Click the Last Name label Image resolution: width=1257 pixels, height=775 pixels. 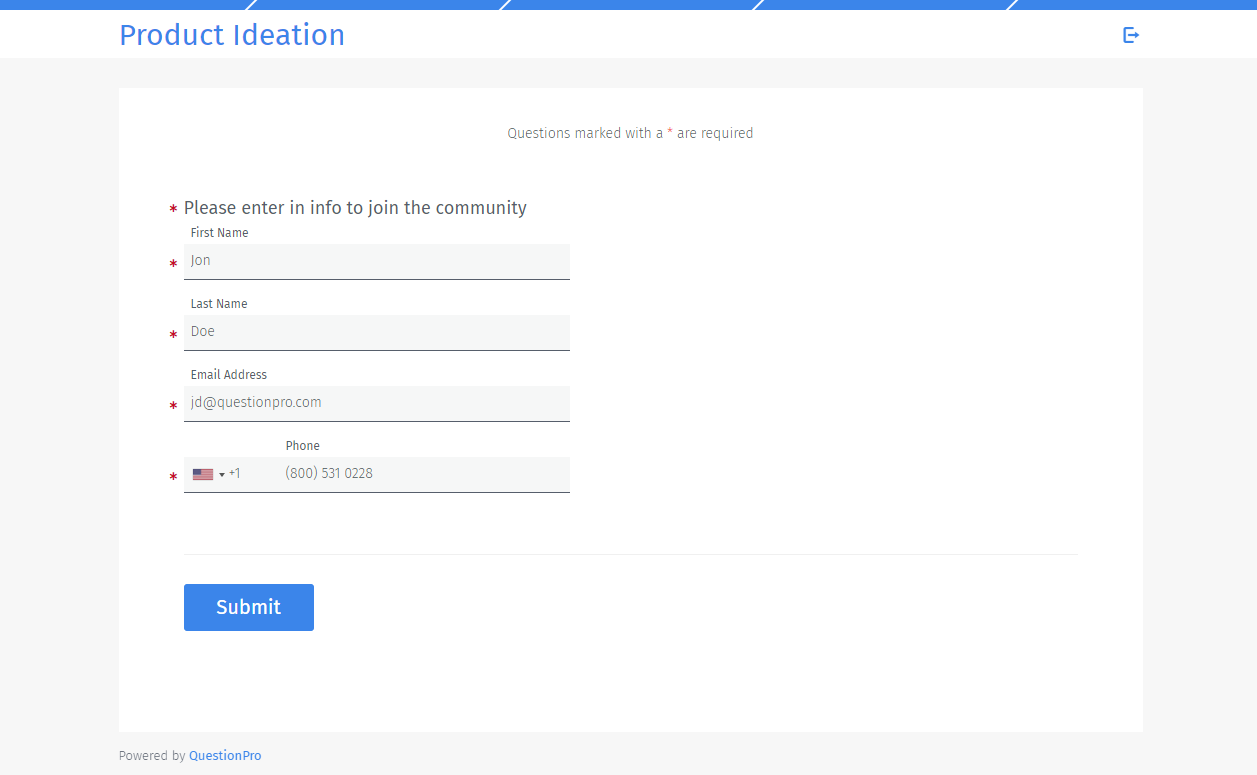pyautogui.click(x=219, y=304)
